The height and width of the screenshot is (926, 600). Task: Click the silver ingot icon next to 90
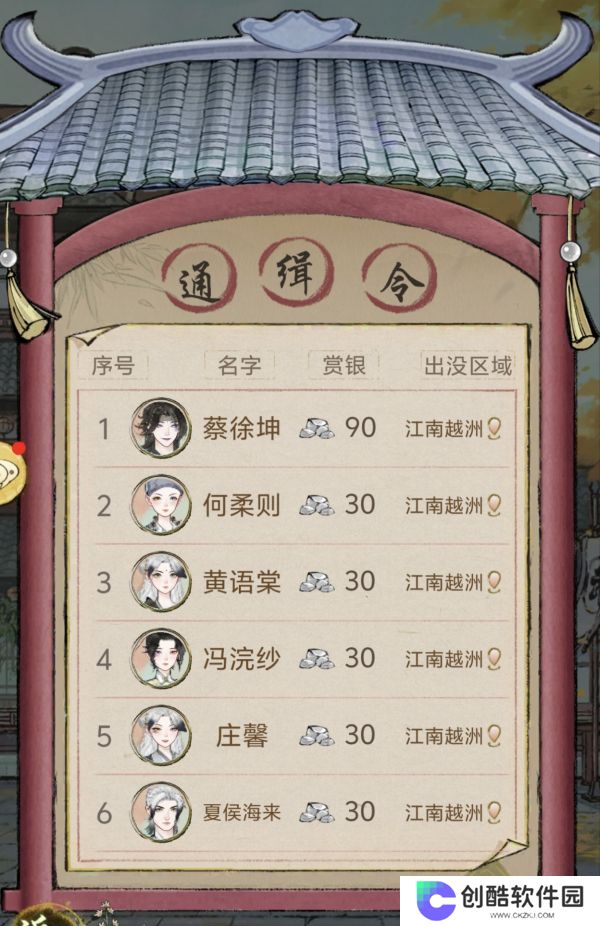point(317,428)
